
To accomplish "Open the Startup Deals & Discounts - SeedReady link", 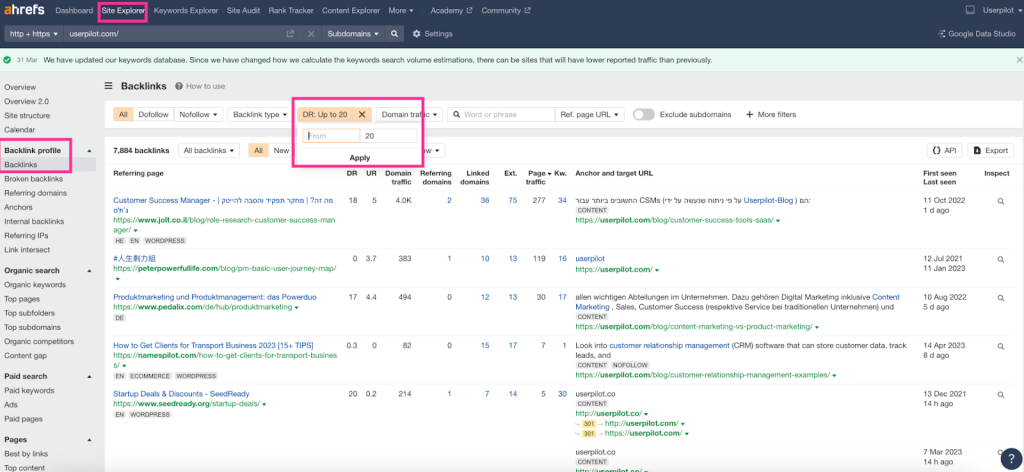I will pyautogui.click(x=181, y=394).
